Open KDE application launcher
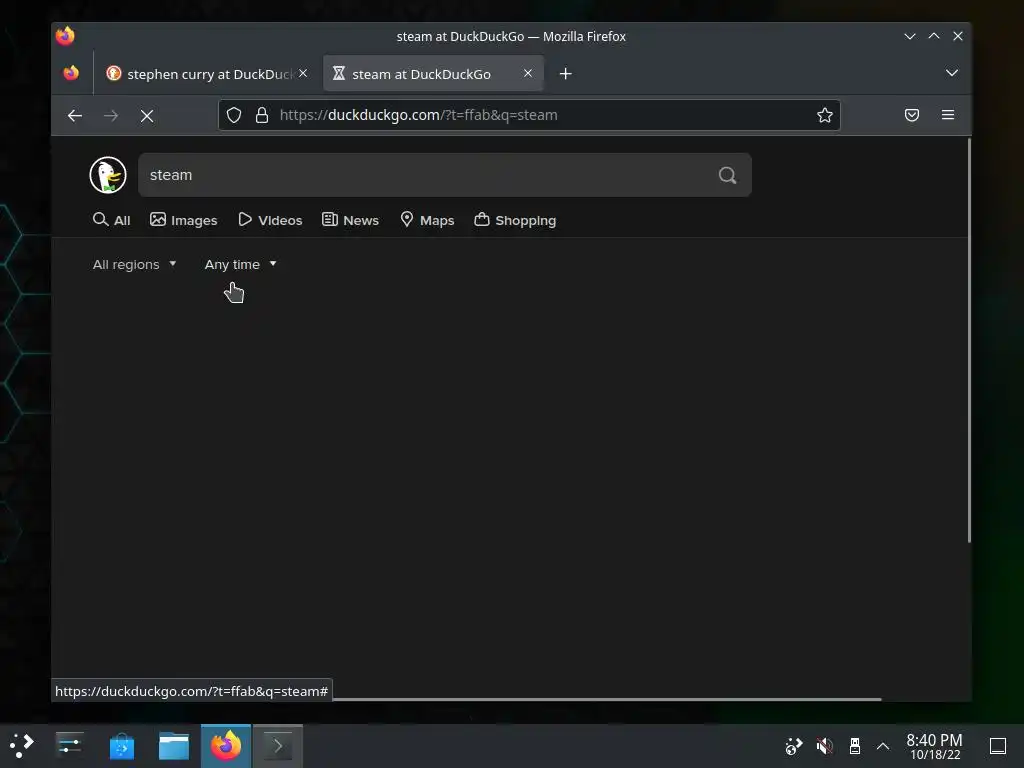This screenshot has width=1024, height=768. [x=22, y=746]
